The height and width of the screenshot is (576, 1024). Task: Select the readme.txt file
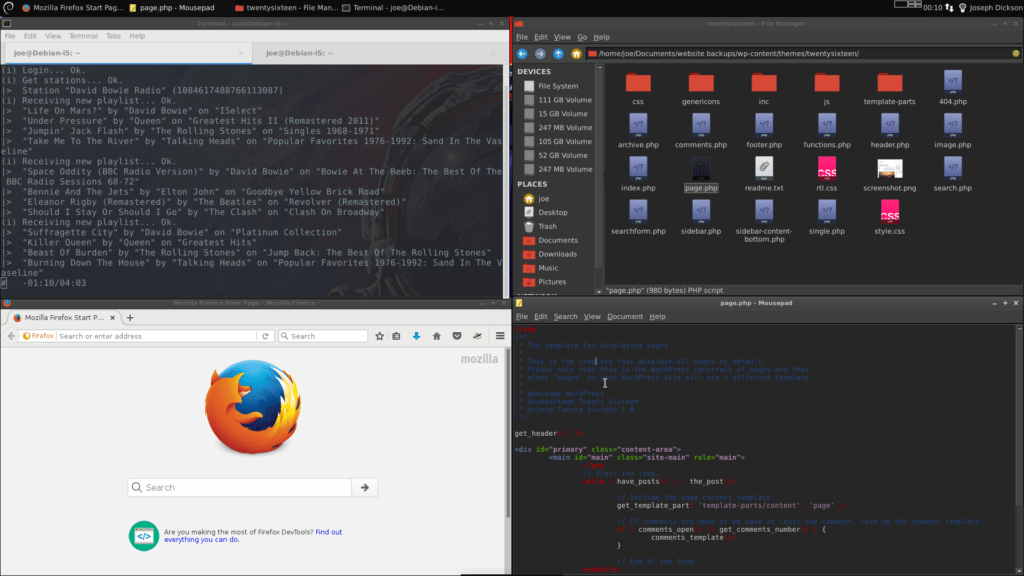click(x=763, y=174)
